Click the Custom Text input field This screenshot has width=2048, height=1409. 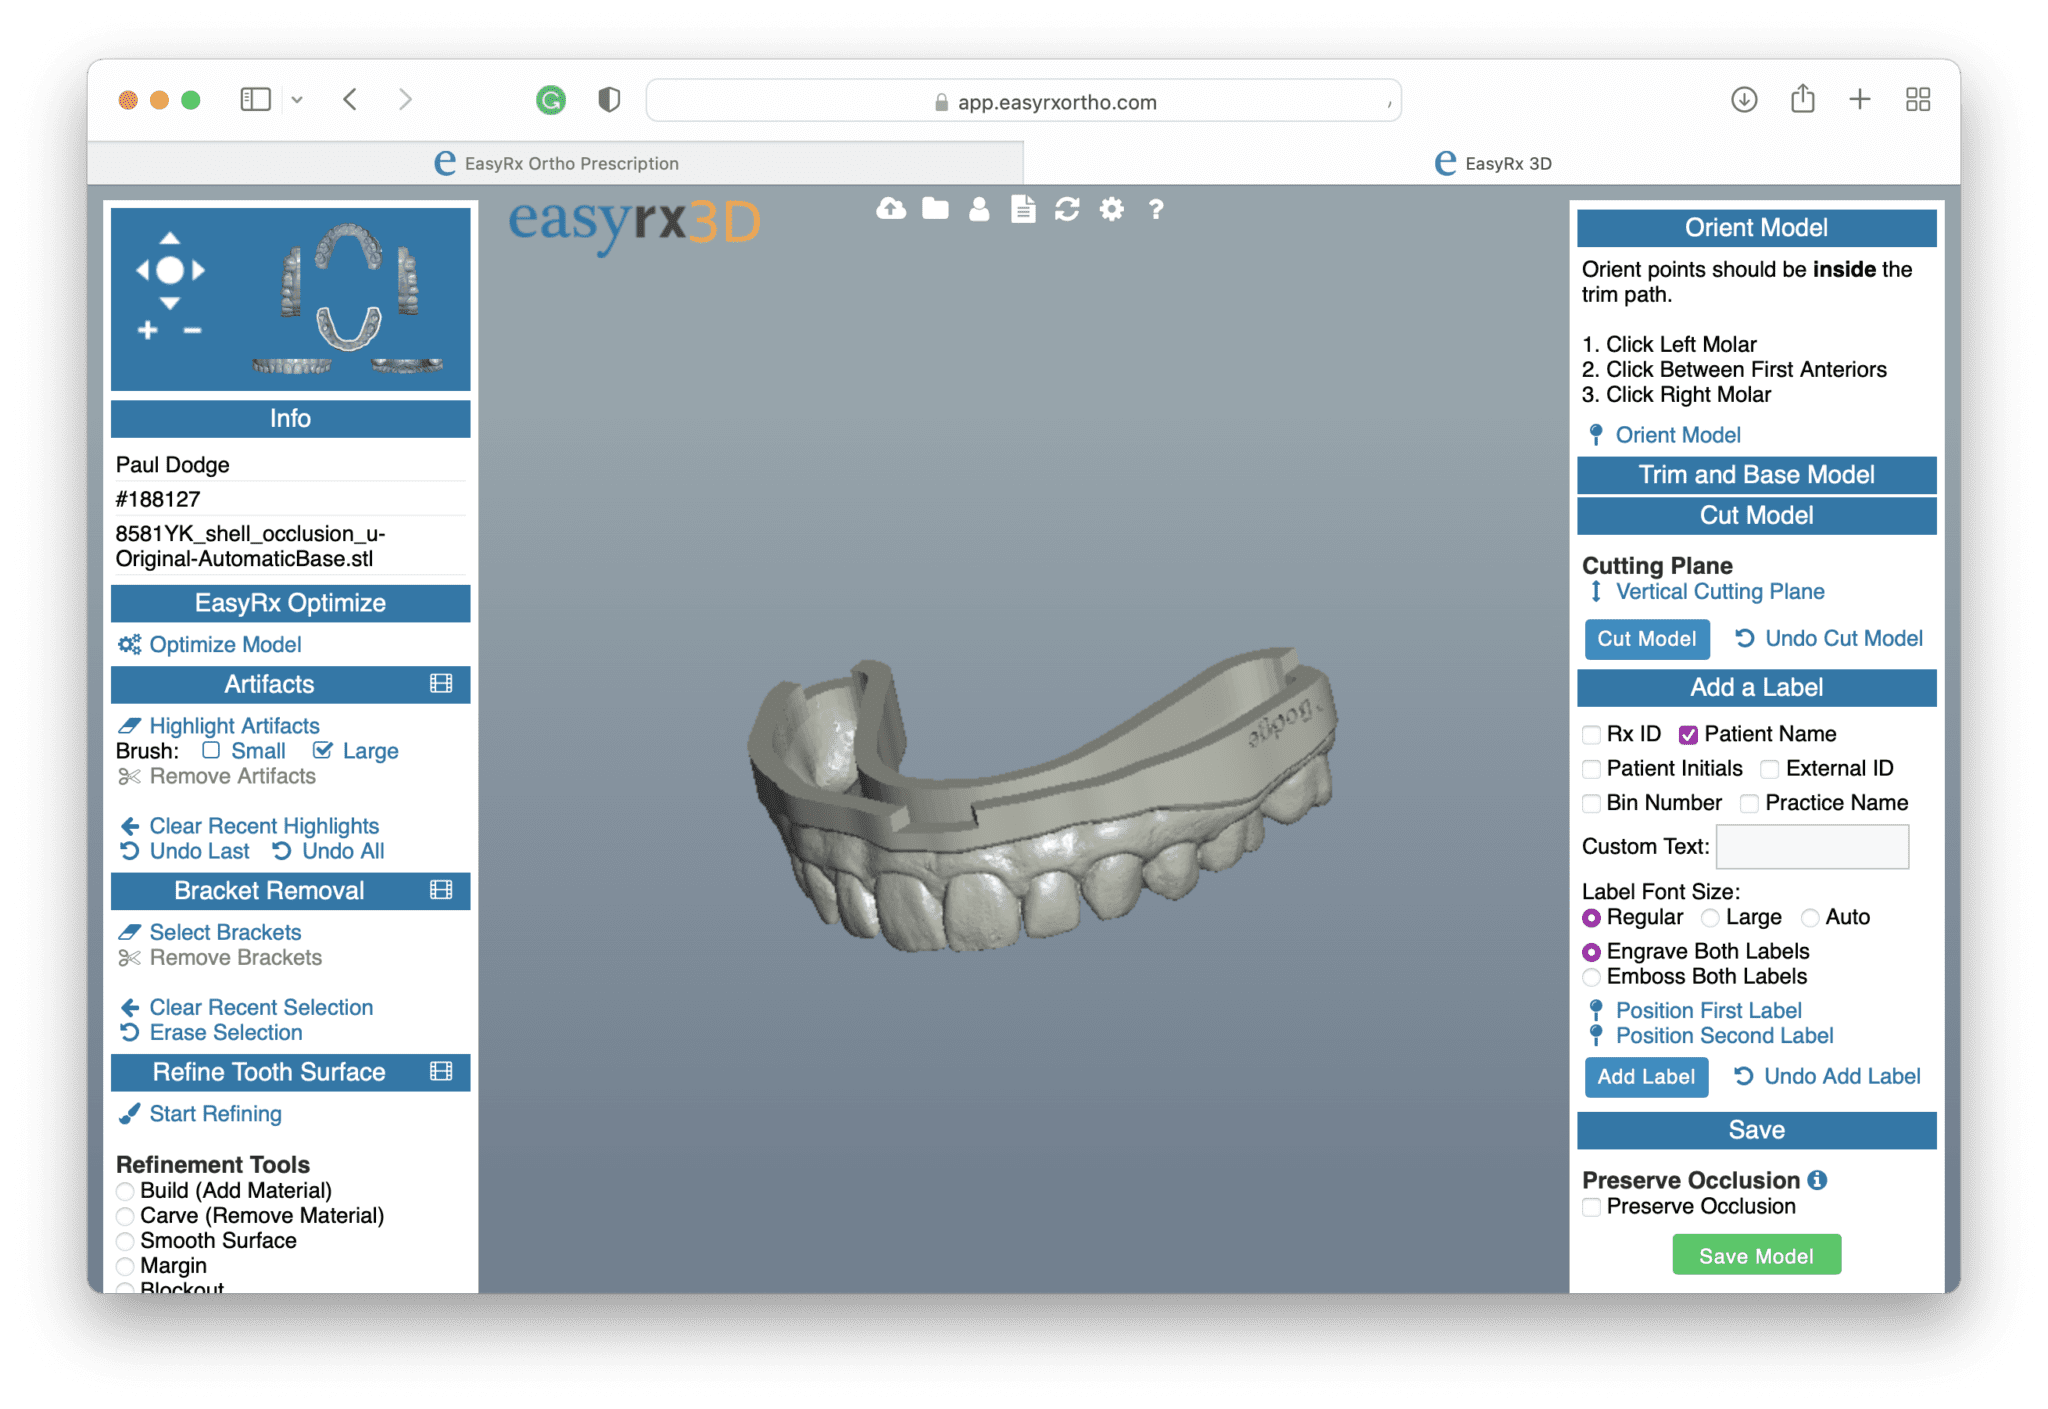(1811, 847)
